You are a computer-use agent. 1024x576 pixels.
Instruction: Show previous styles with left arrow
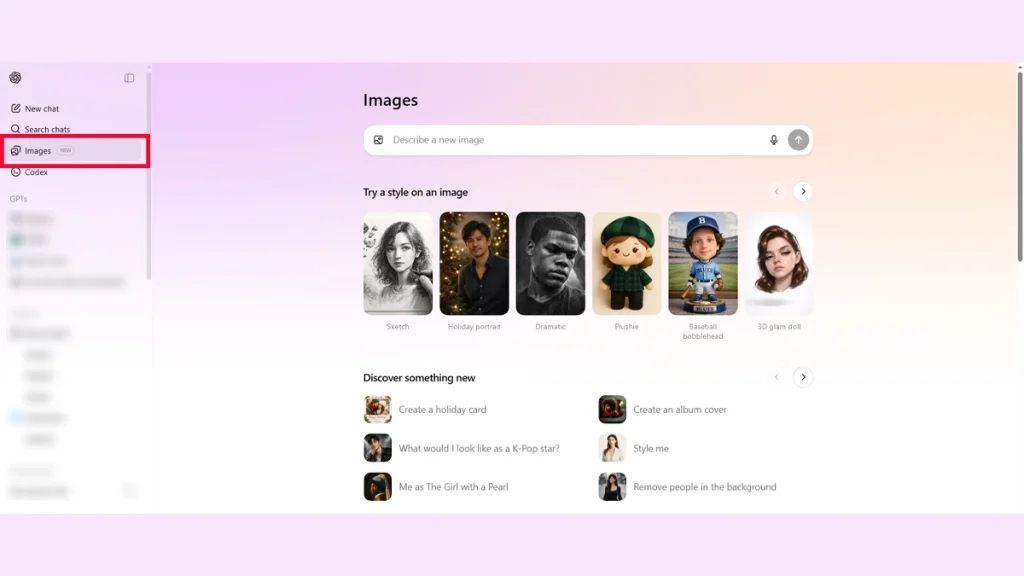[x=776, y=191]
